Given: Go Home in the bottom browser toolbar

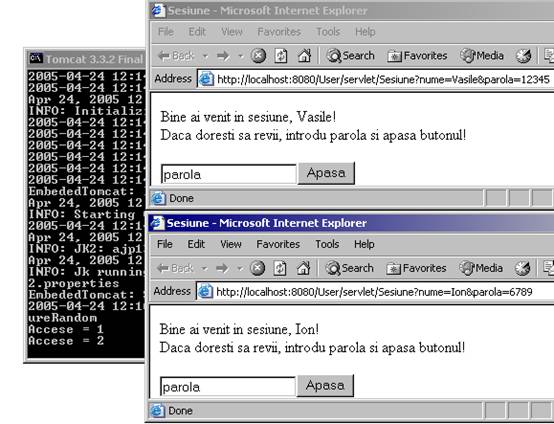Looking at the screenshot, I should pos(303,268).
